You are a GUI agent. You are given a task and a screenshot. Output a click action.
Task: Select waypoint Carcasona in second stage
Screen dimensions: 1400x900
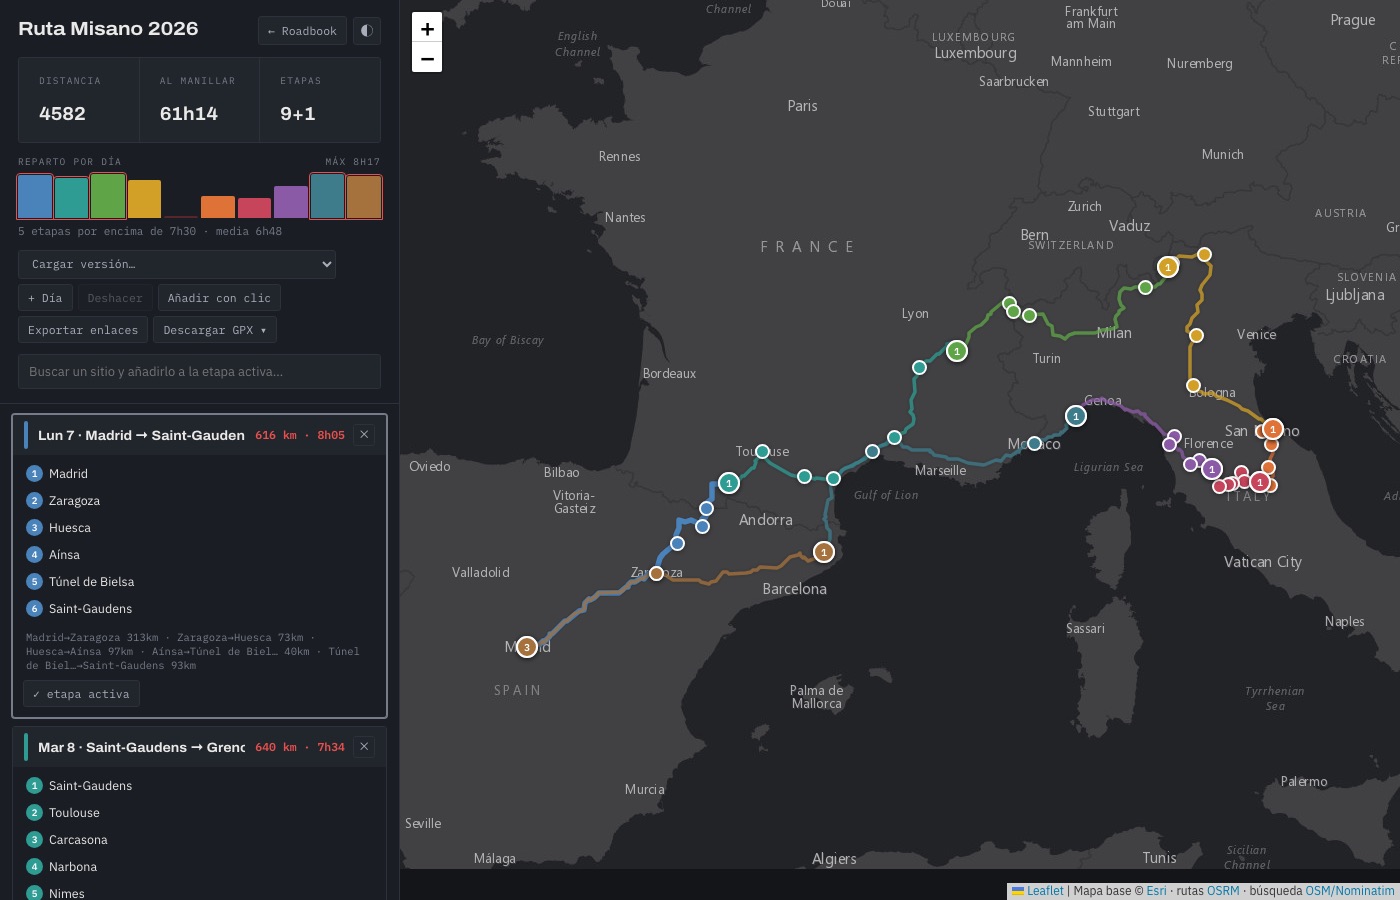coord(199,840)
